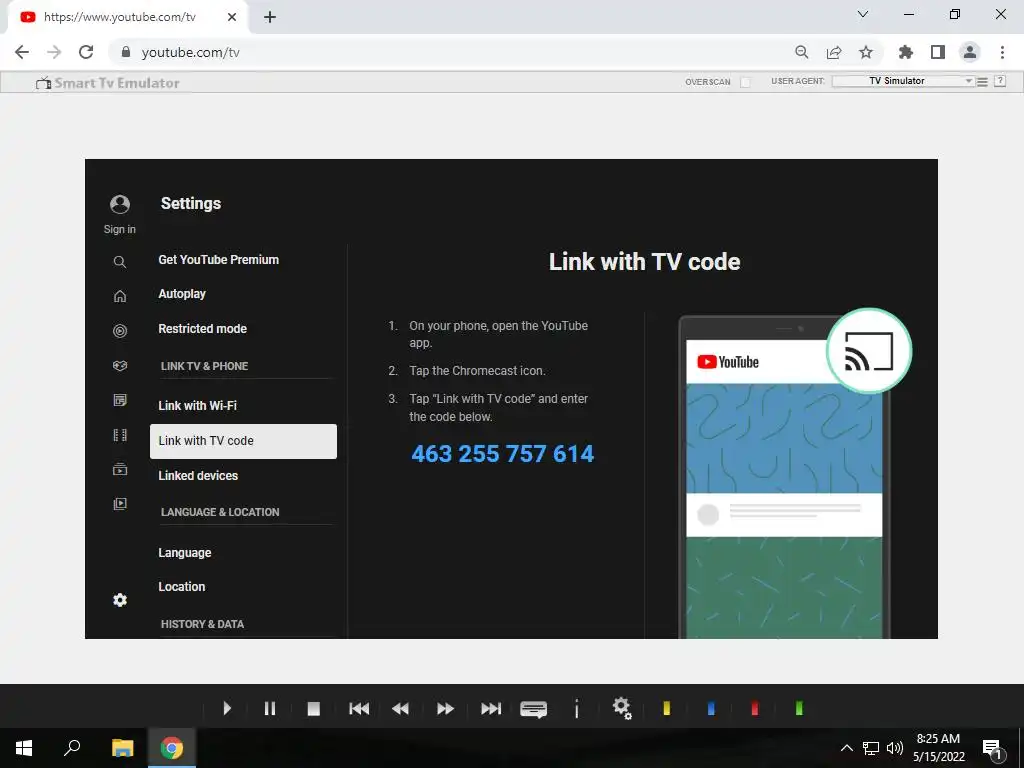Open the Library icon in sidebar
Viewport: 1024px width, 768px height.
coord(120,504)
